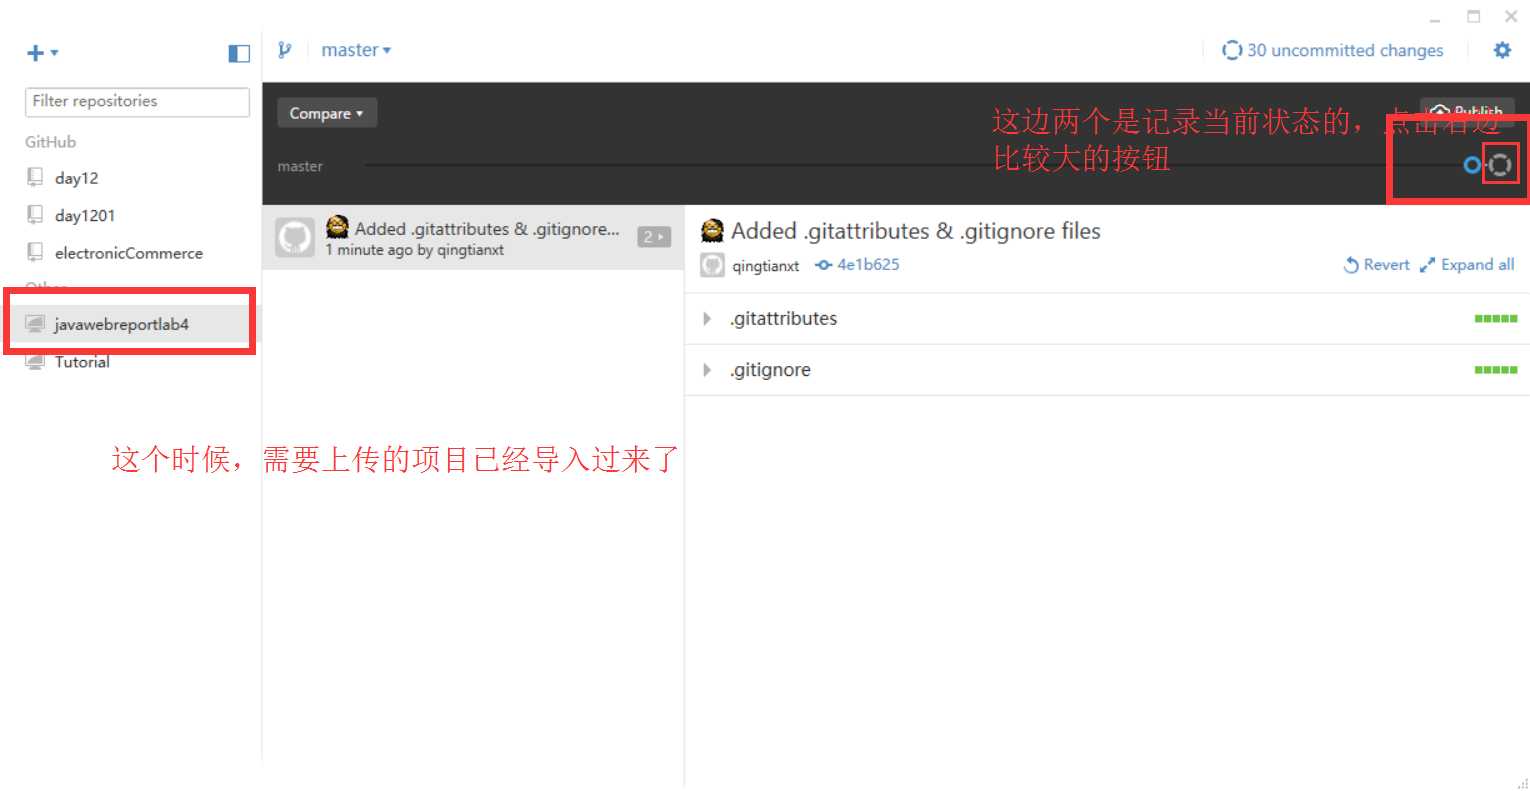Click the .gitattributes green change indicator
Viewport: 1530px width, 791px height.
(1496, 319)
